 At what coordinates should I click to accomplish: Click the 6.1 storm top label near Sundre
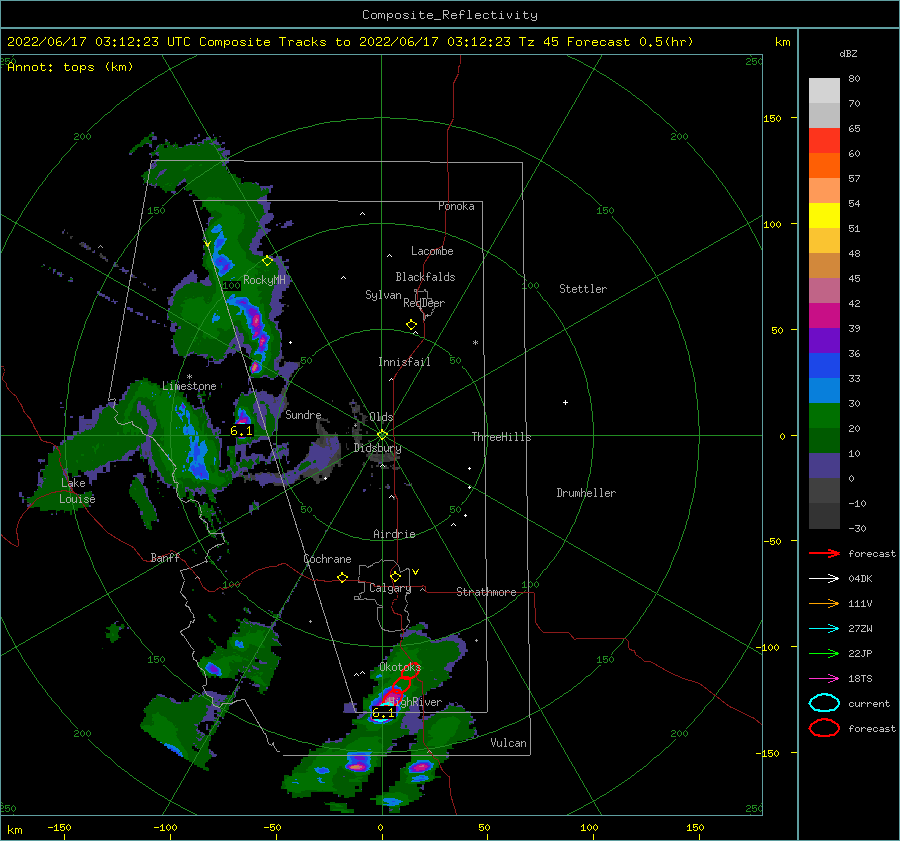(x=241, y=431)
